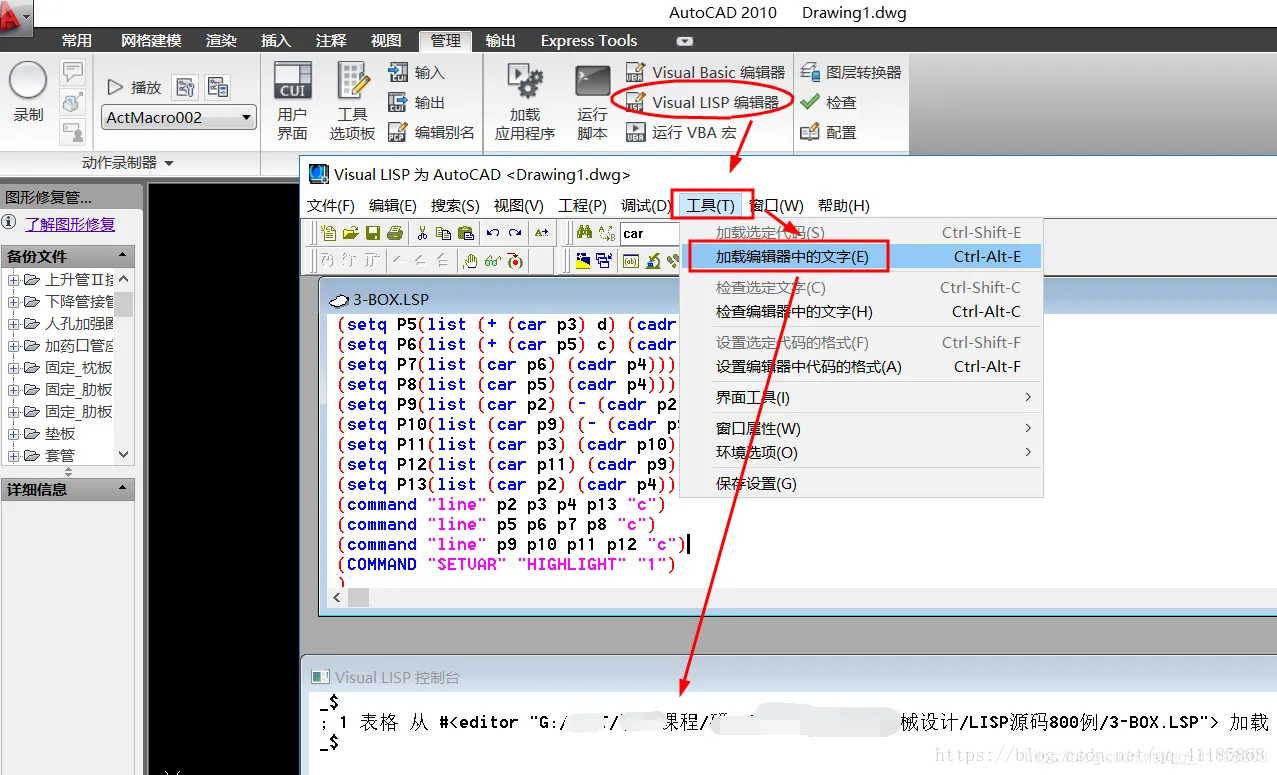Open the Visual LISP 编辑器
This screenshot has width=1277, height=775.
point(703,102)
